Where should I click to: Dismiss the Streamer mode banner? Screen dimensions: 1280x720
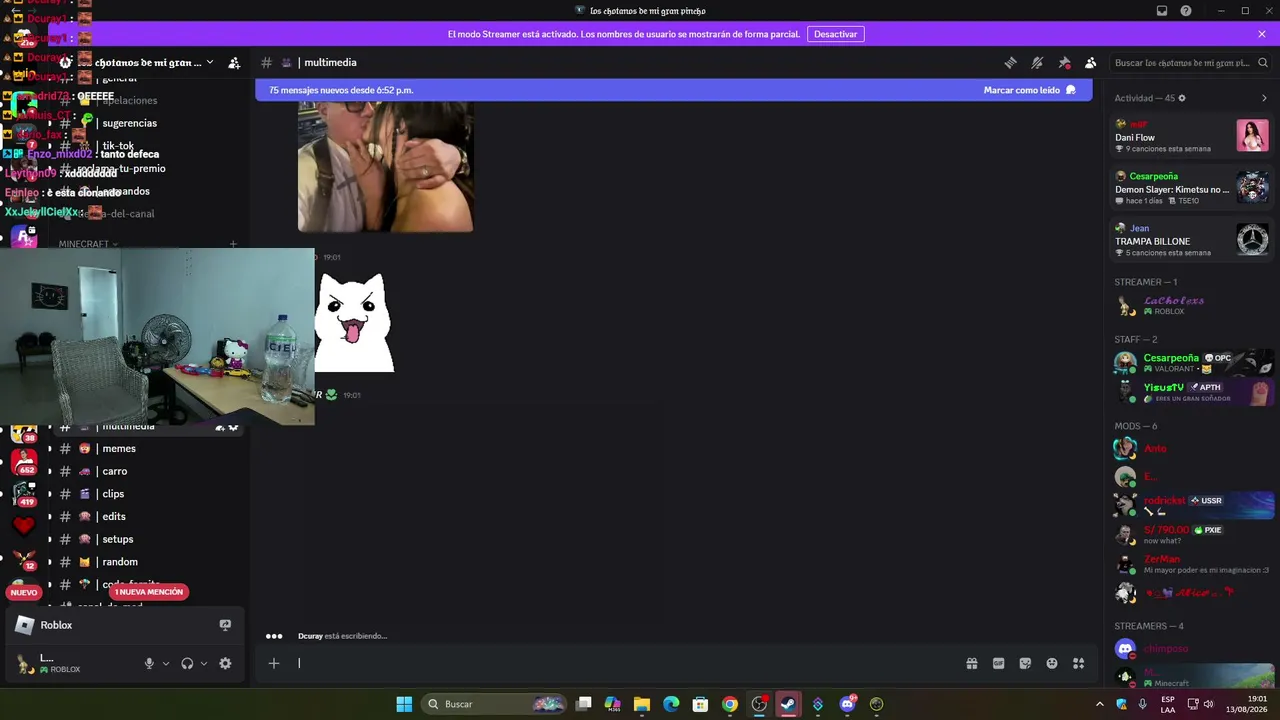(1262, 34)
